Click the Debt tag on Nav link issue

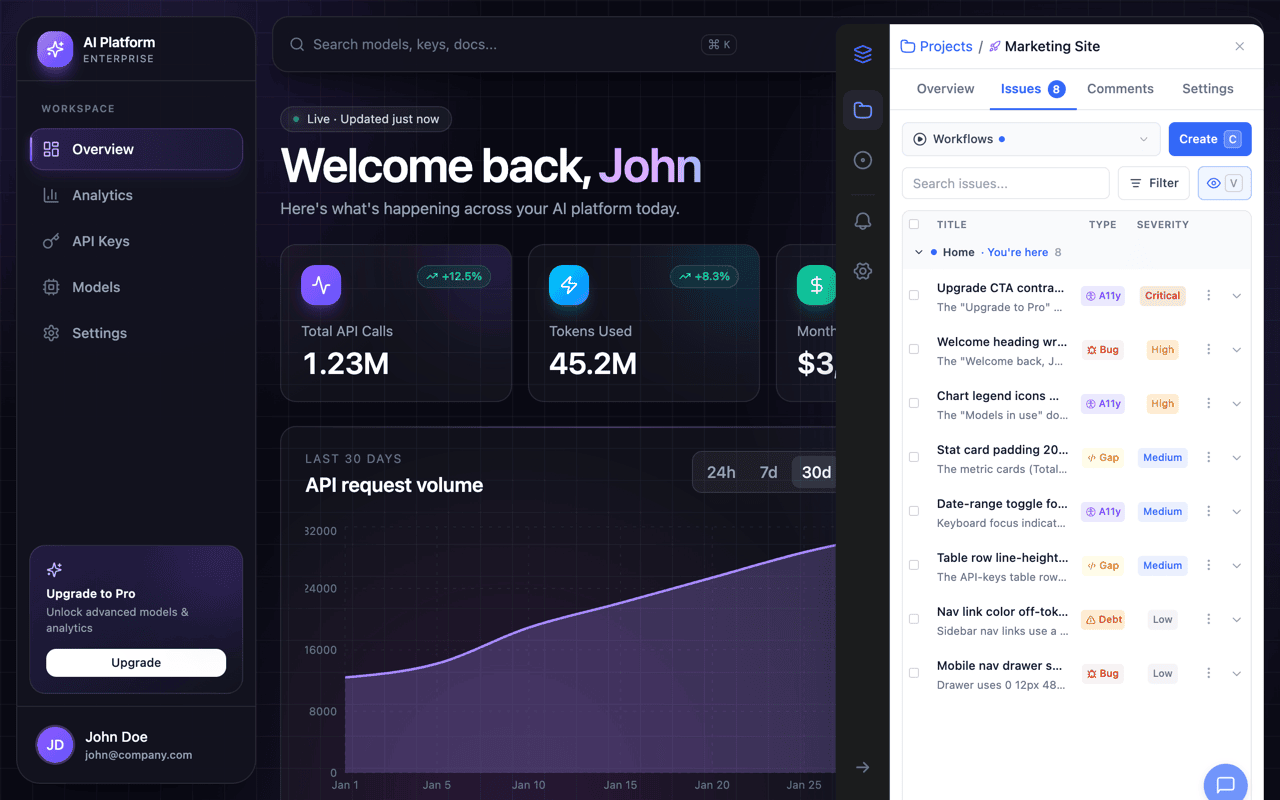(x=1103, y=620)
